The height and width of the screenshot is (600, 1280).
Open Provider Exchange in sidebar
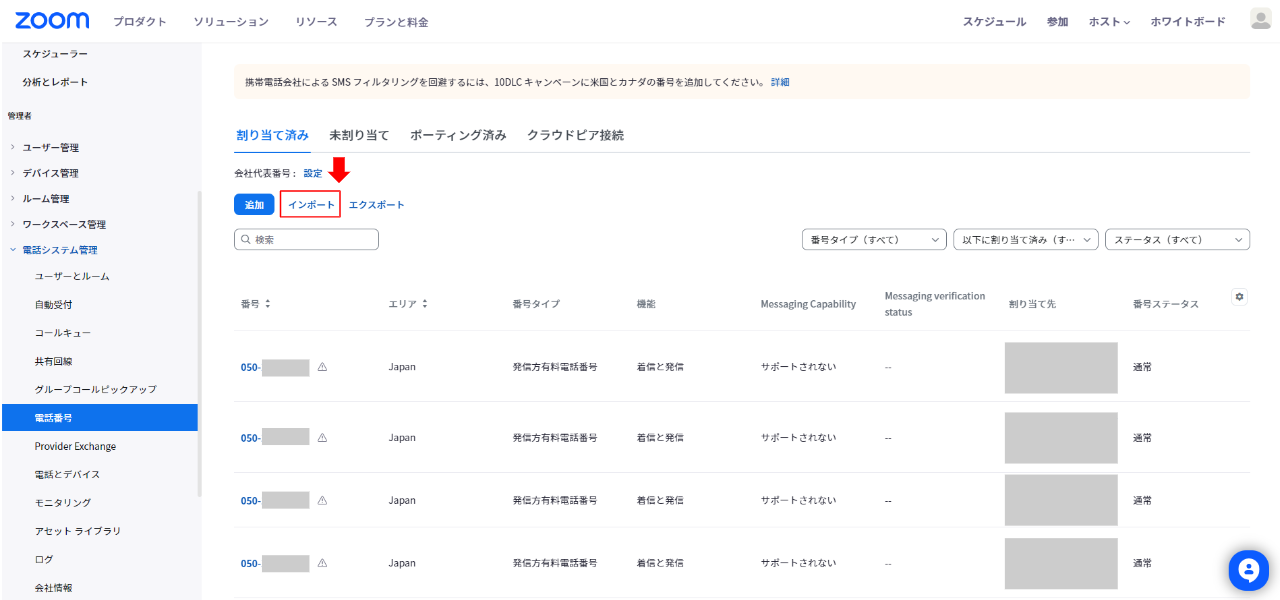[75, 446]
